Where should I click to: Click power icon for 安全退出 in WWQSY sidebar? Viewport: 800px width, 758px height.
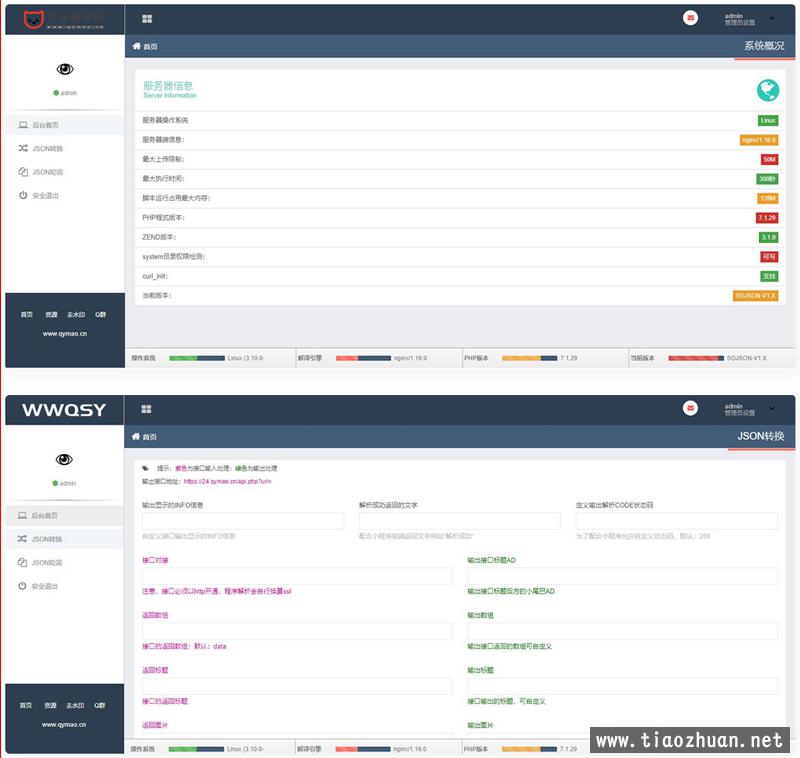(22, 586)
